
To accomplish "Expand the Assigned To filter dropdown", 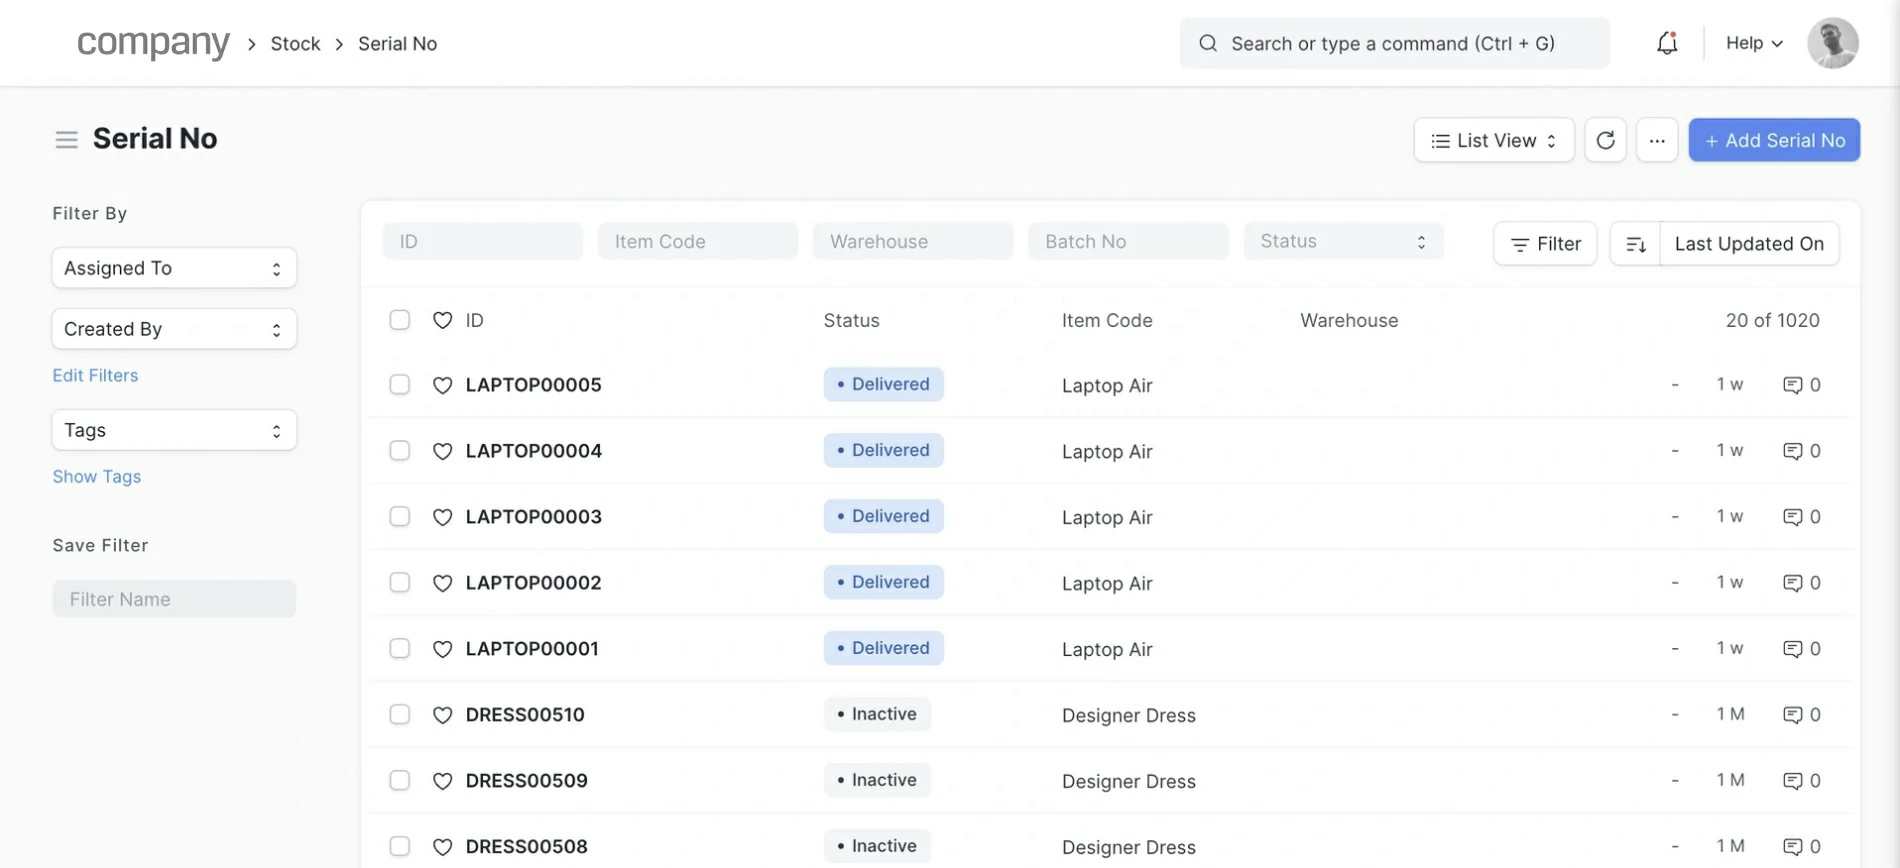I will 174,268.
